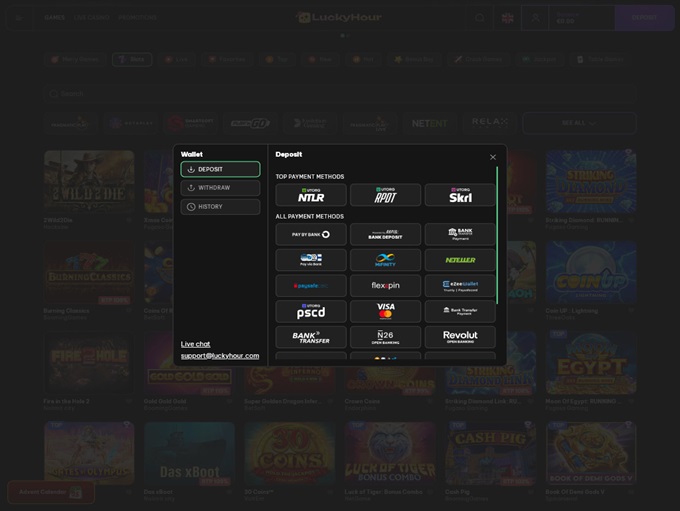Filter by Play'n GO provider logo
The width and height of the screenshot is (680, 511).
pos(250,124)
